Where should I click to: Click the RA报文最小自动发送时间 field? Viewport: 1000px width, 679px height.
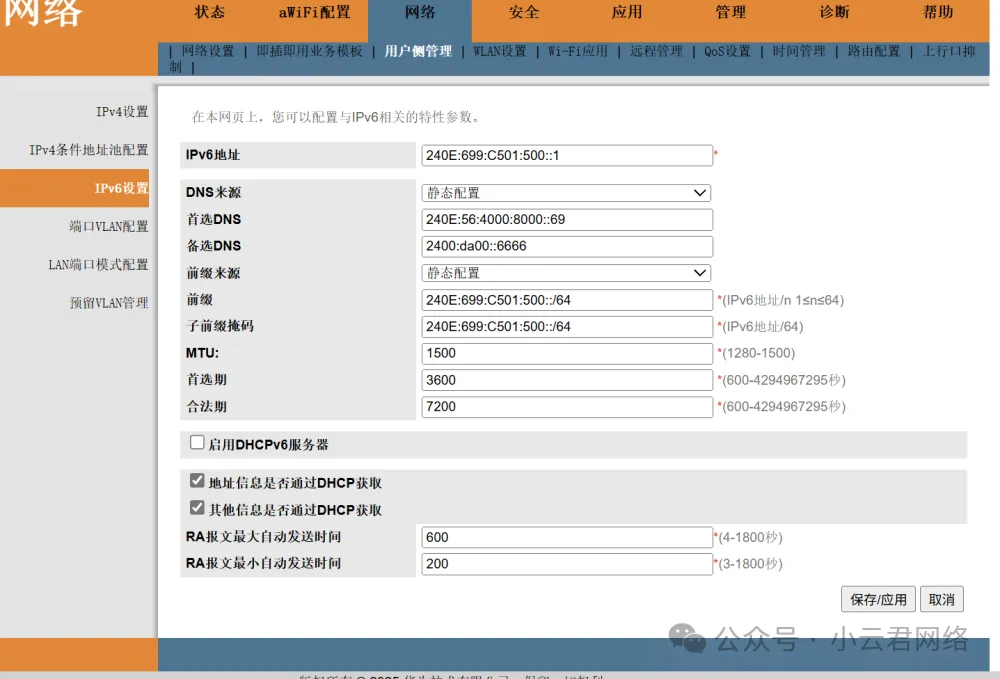567,564
